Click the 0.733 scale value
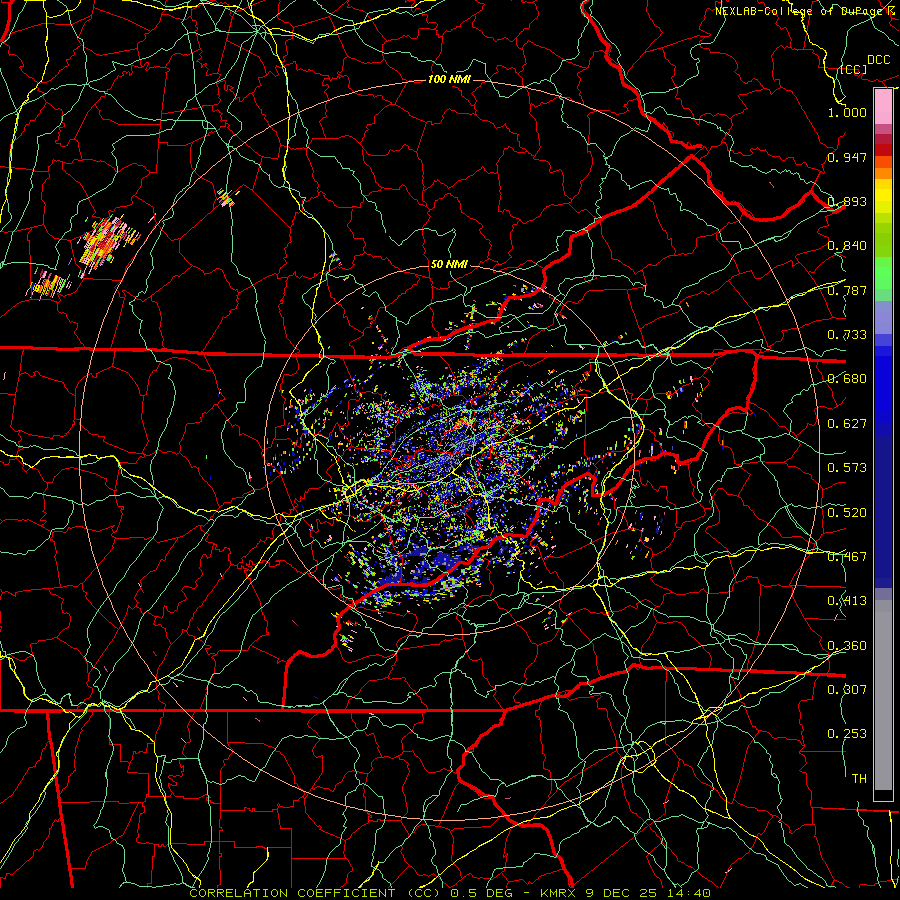The image size is (900, 900). click(847, 335)
